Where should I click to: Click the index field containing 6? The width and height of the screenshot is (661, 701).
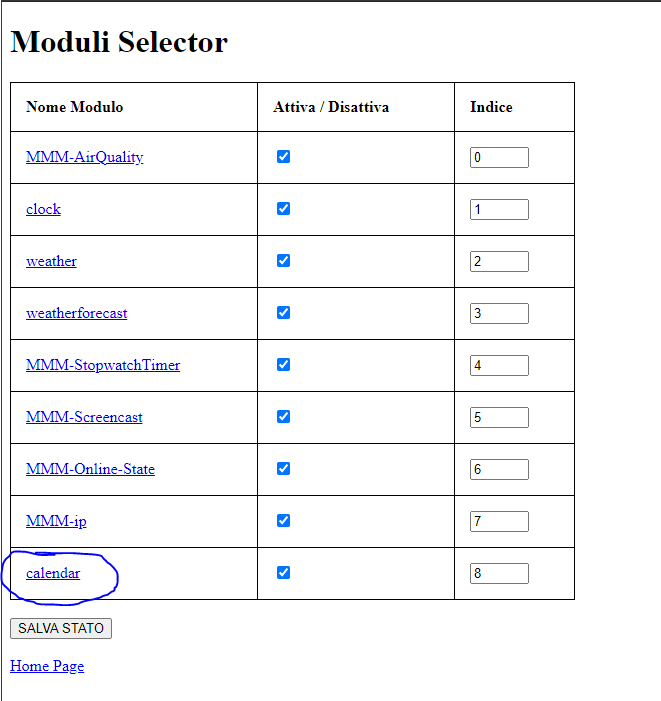[x=499, y=469]
